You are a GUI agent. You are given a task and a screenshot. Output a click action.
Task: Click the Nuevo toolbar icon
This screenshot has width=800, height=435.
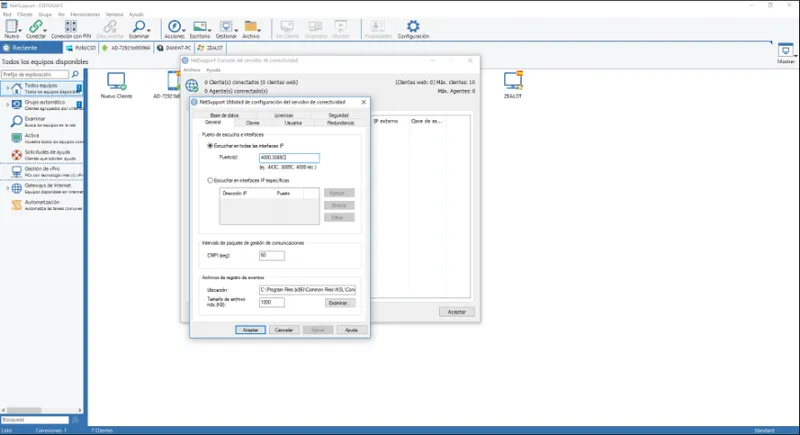tap(11, 26)
